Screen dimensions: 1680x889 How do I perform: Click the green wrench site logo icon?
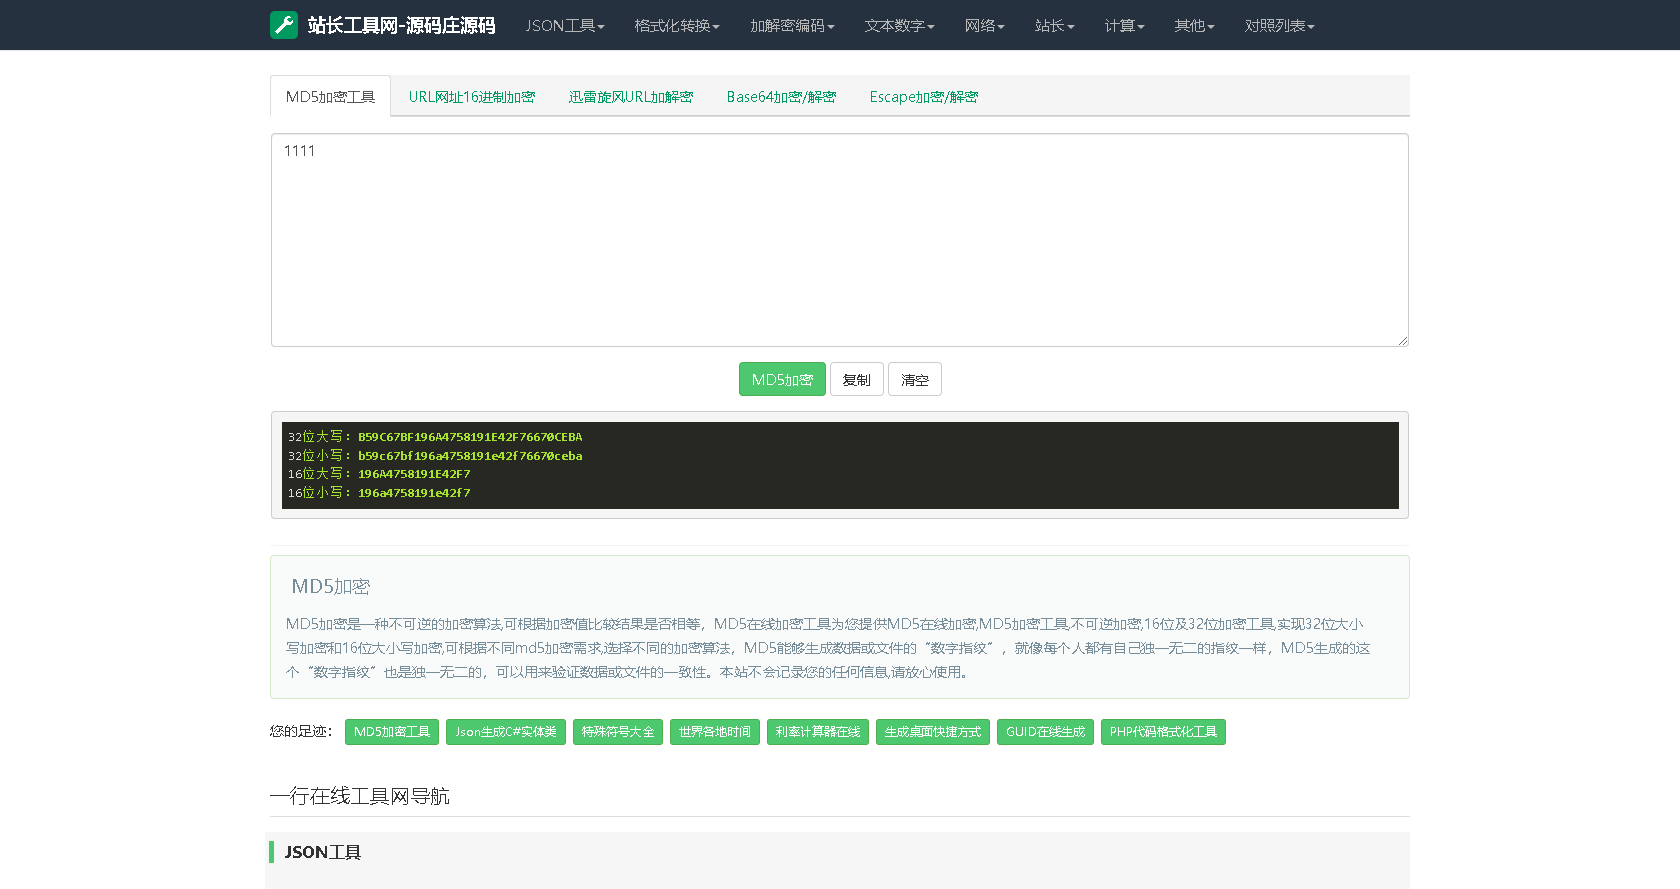click(284, 25)
